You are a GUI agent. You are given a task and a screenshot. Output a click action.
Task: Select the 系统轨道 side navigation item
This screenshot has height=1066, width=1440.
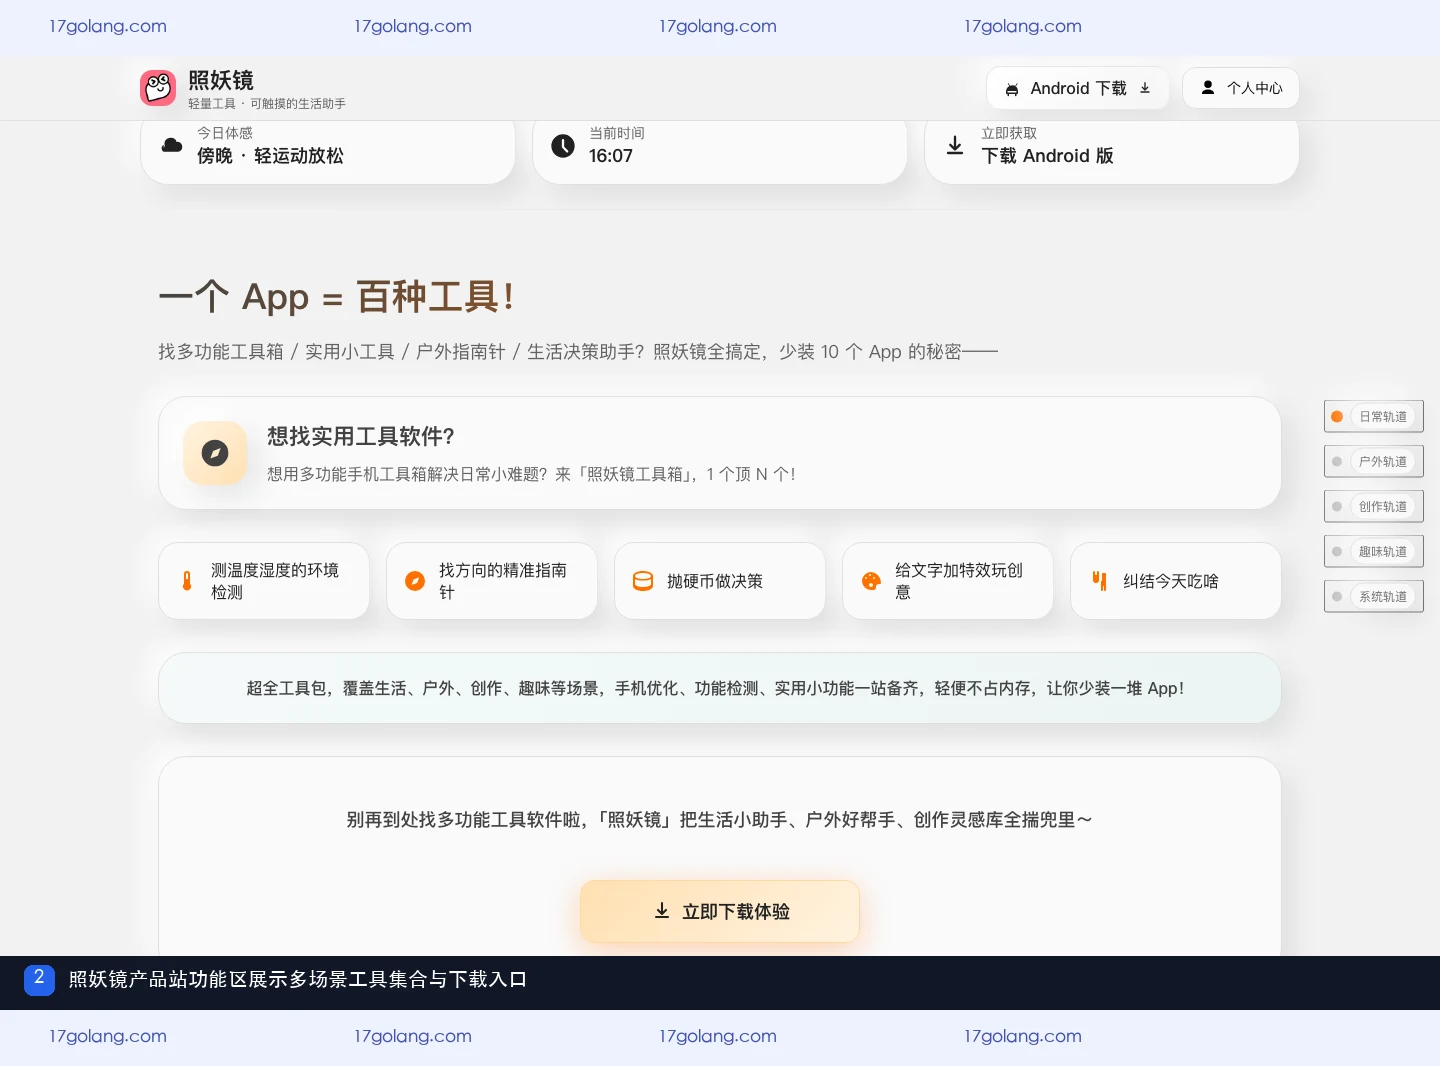tap(1373, 597)
